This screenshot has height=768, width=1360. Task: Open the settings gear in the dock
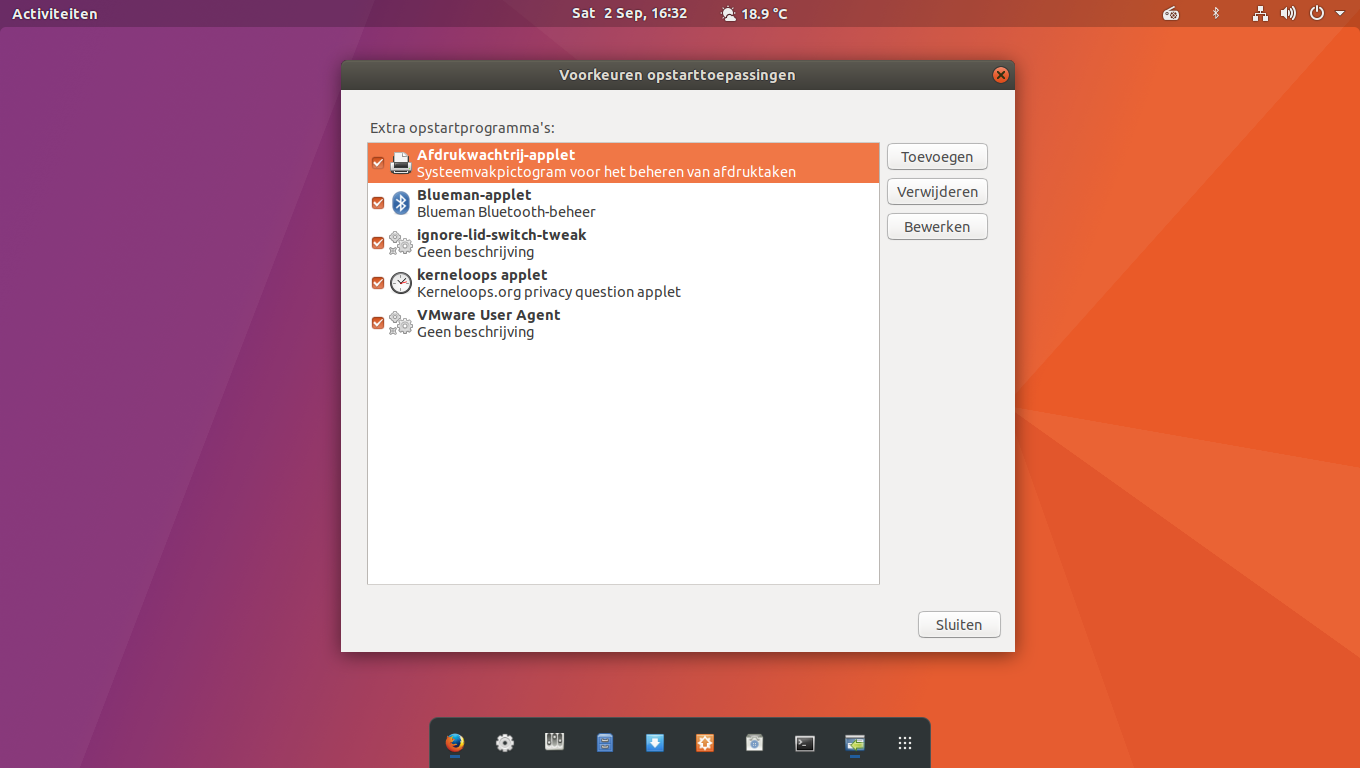[x=505, y=743]
